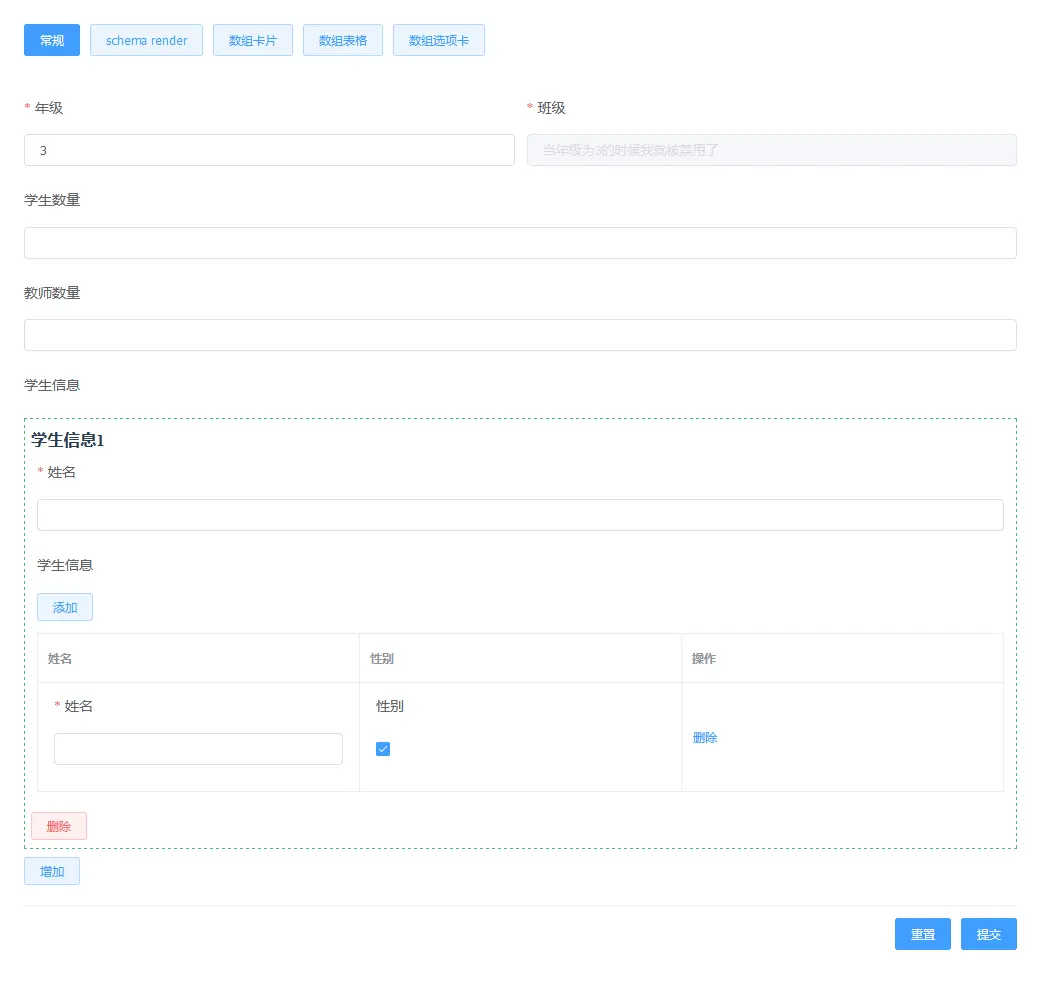Click the 姓名 field under 学生信息1
1041x992 pixels.
520,515
